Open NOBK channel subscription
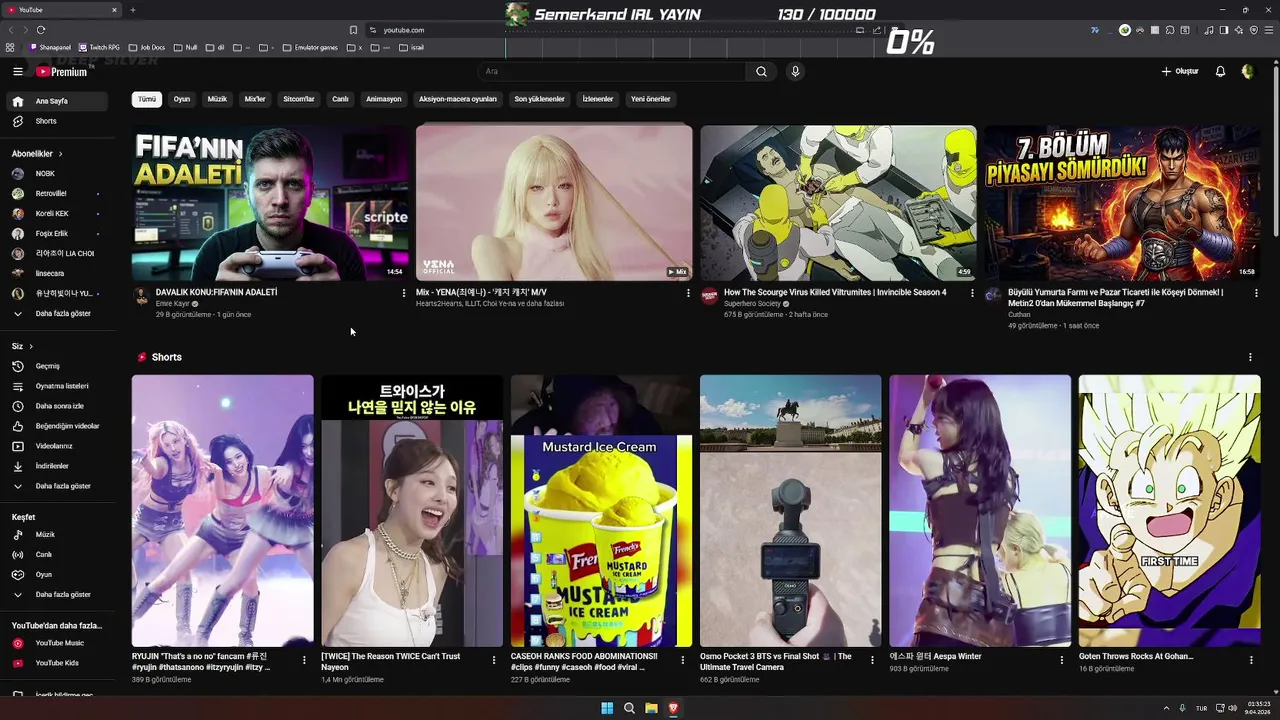 (x=58, y=173)
